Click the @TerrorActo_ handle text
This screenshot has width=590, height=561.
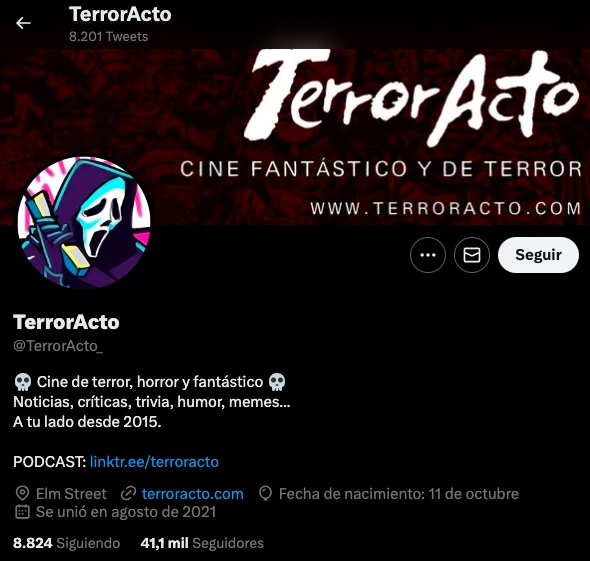[x=58, y=346]
